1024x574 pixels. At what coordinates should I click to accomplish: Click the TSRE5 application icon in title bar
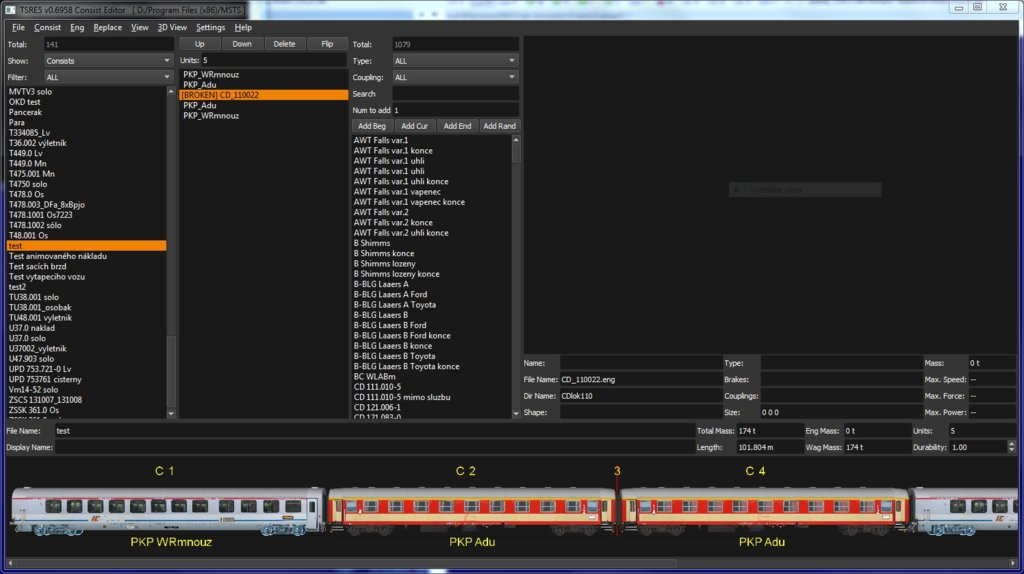point(9,7)
